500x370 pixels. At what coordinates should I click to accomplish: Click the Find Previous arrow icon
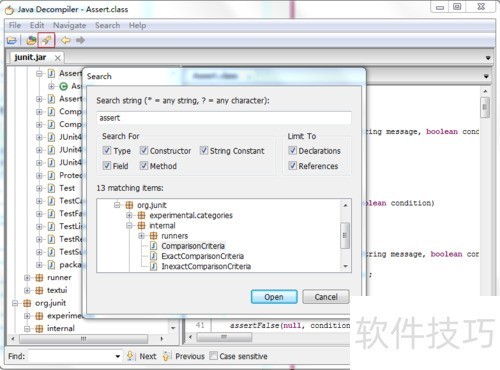166,356
